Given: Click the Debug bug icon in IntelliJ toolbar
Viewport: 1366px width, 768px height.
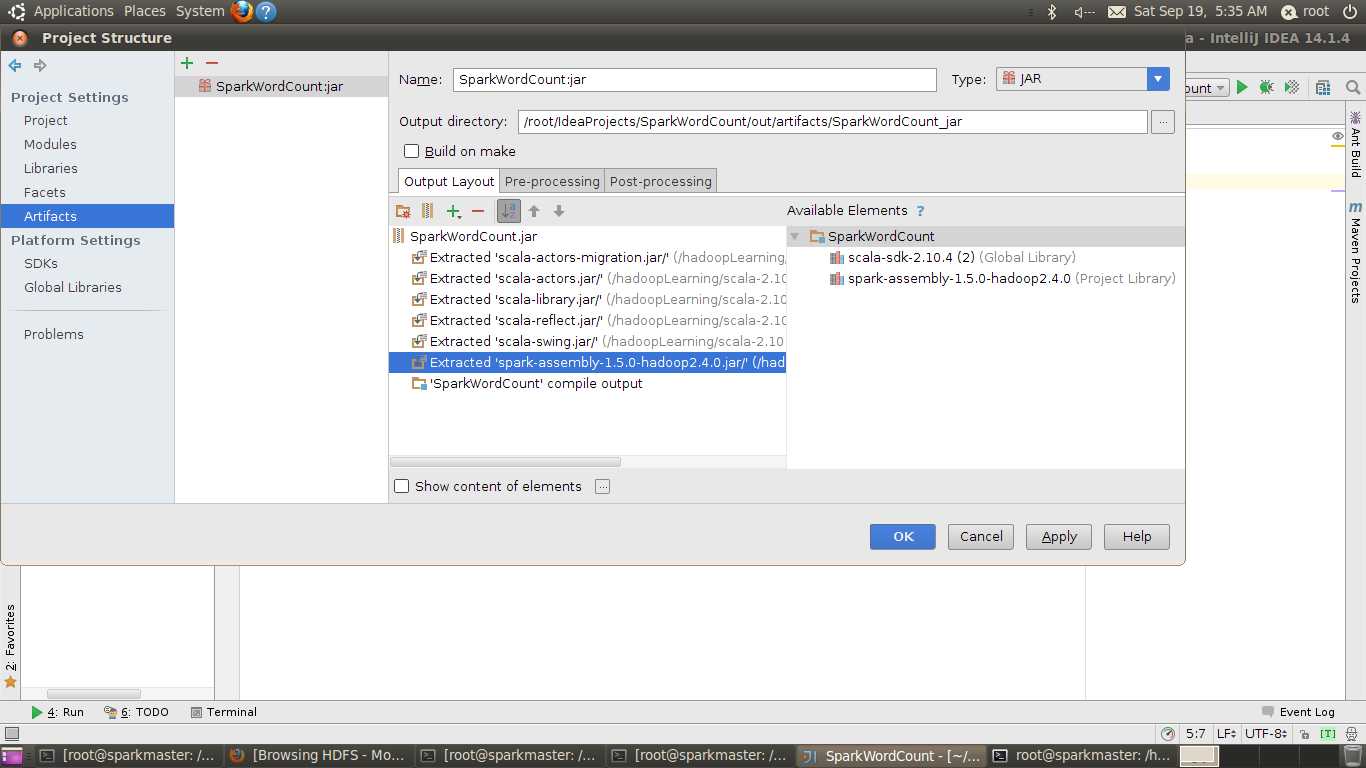Looking at the screenshot, I should 1267,88.
